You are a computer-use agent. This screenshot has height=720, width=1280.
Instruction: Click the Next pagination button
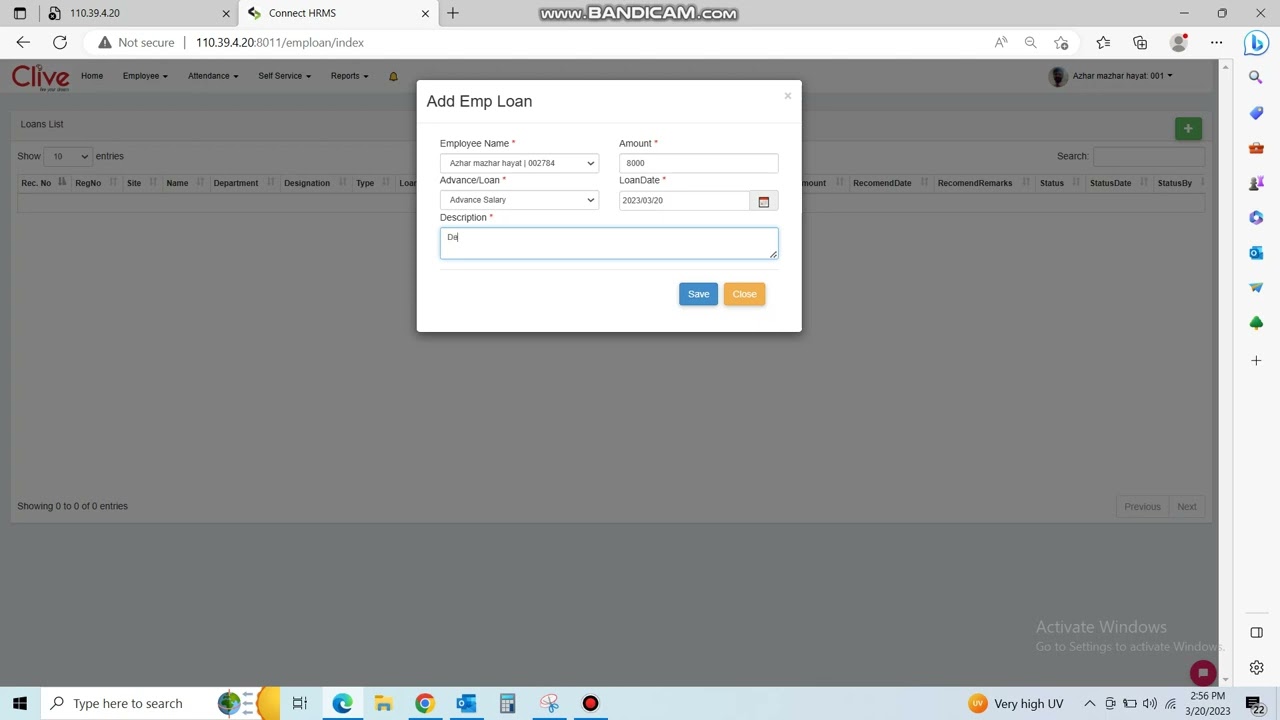pos(1186,506)
